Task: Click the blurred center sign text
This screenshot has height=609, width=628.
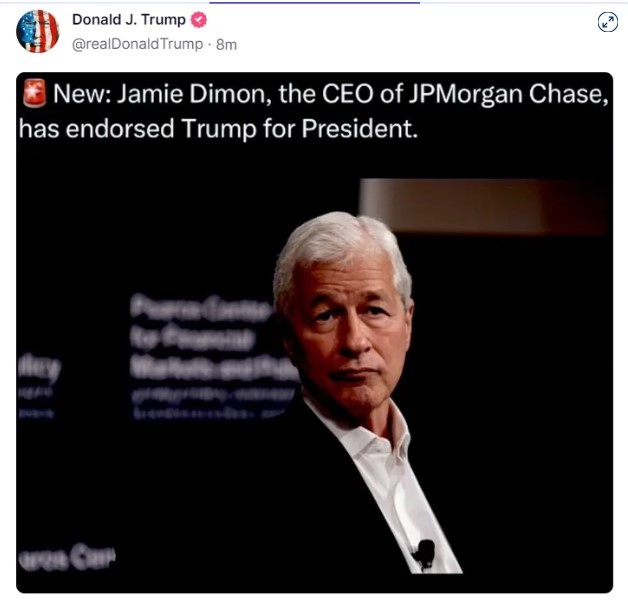Action: 212,356
